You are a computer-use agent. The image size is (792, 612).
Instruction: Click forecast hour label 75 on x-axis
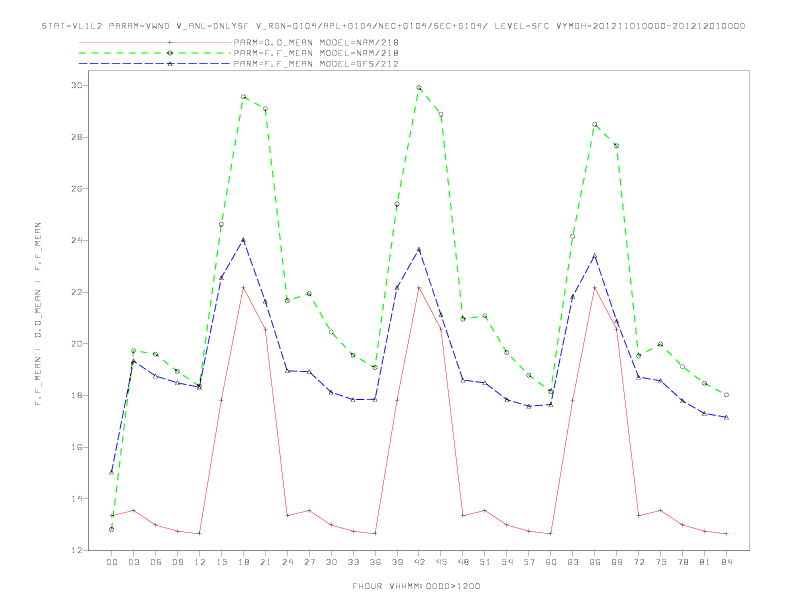(x=661, y=562)
